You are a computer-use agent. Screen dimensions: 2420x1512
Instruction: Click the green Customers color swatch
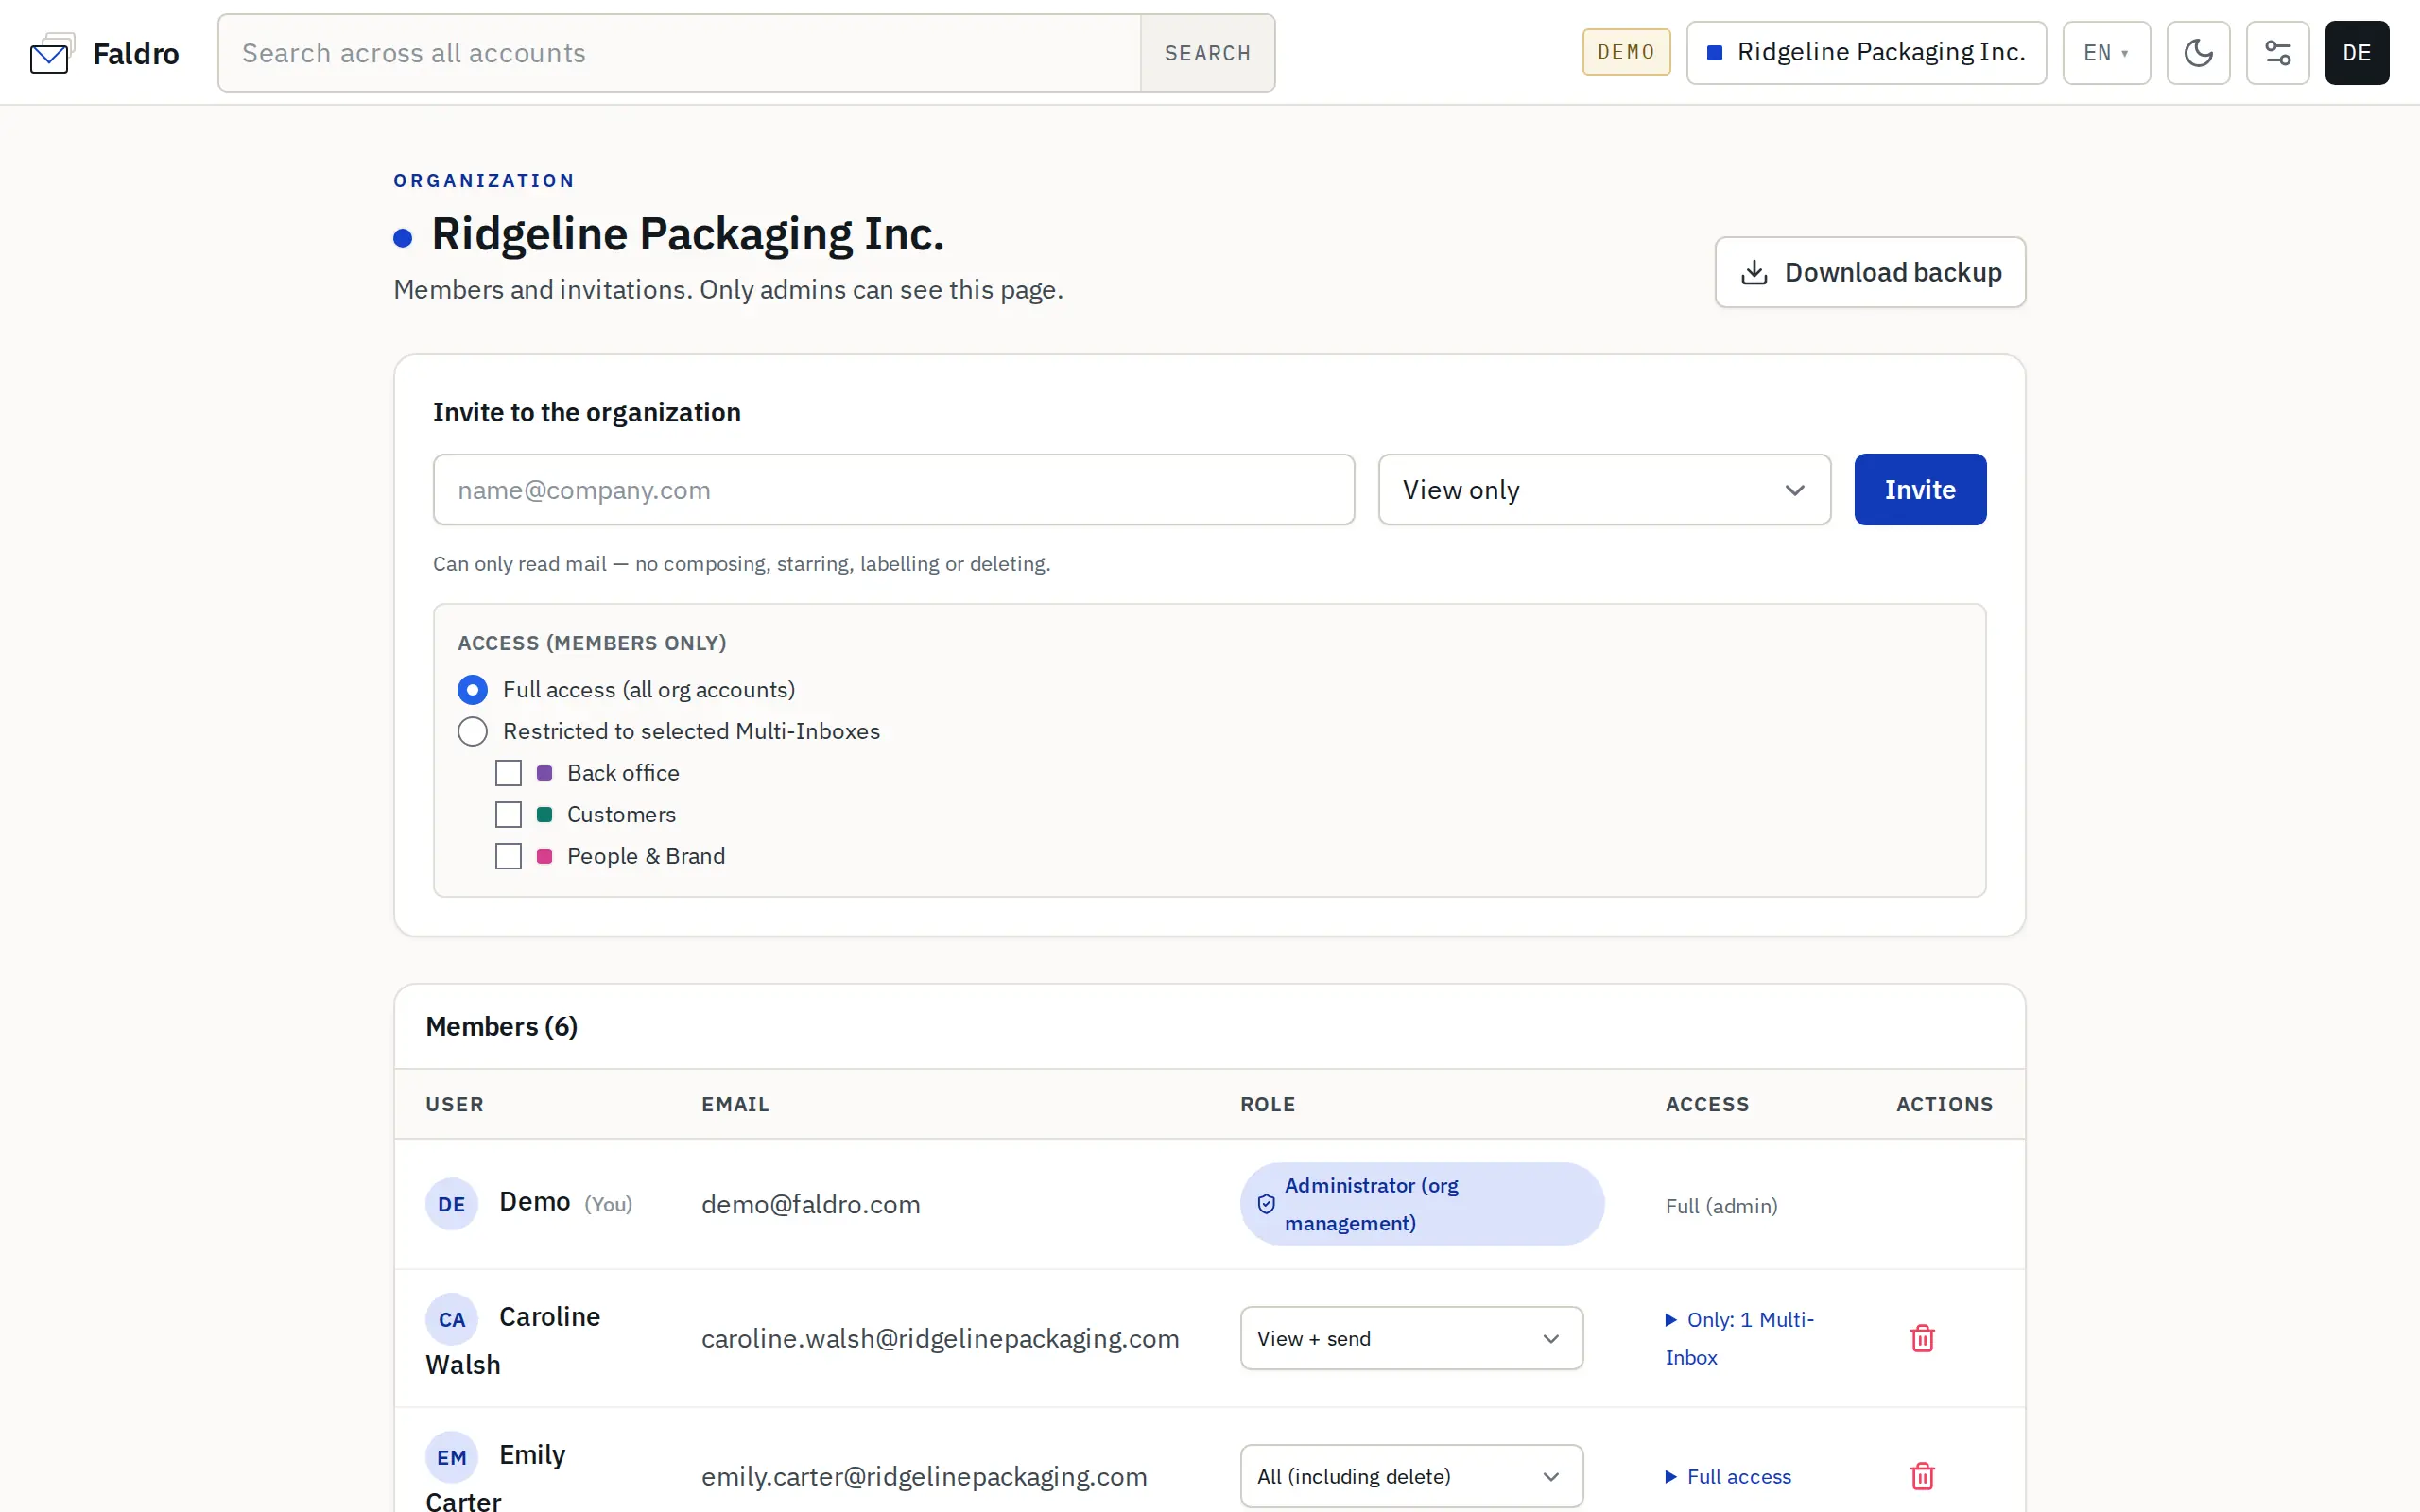pyautogui.click(x=544, y=815)
